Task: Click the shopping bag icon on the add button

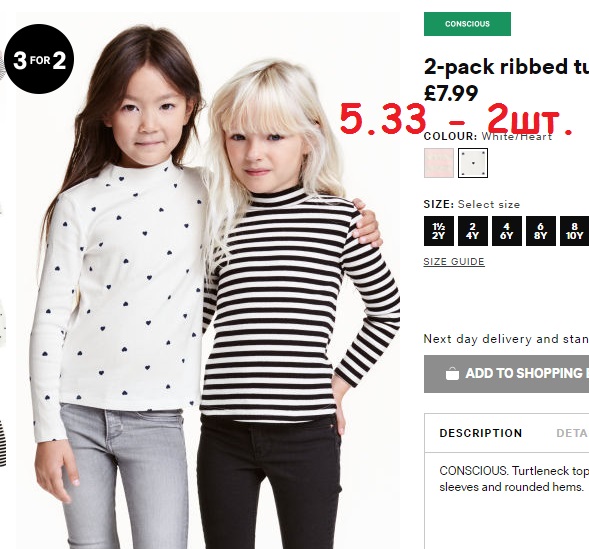Action: click(x=452, y=374)
